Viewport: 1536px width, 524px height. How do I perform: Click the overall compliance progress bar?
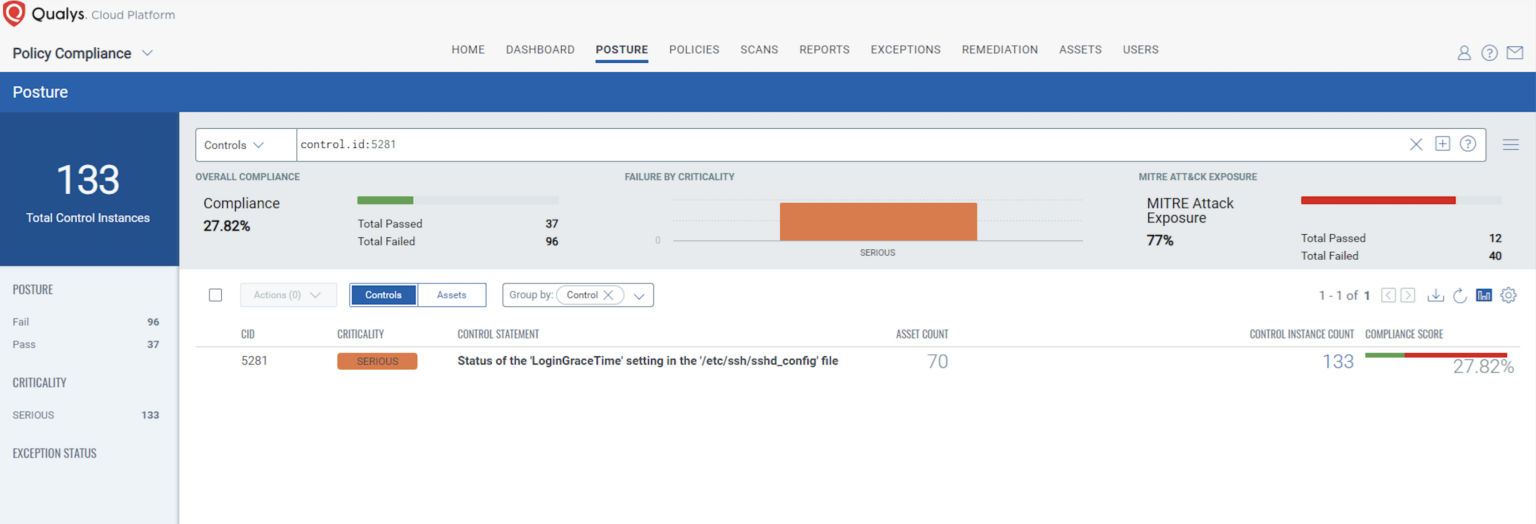click(x=458, y=200)
